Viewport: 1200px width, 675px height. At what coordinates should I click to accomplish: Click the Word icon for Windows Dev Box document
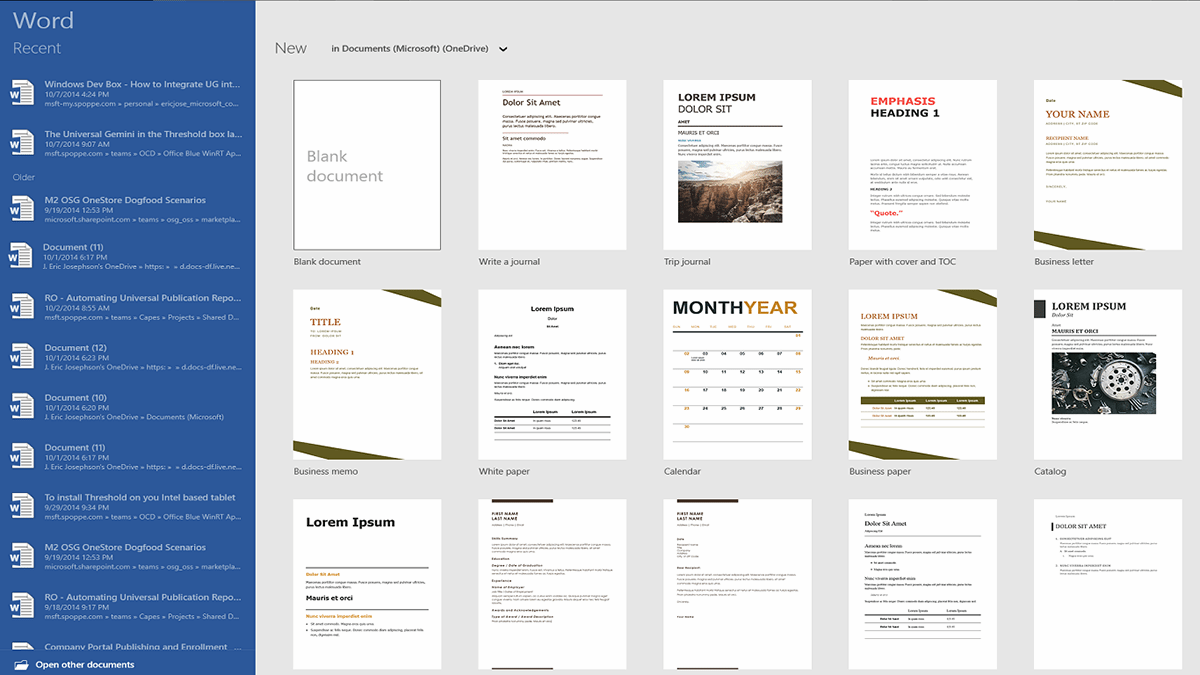coord(21,94)
